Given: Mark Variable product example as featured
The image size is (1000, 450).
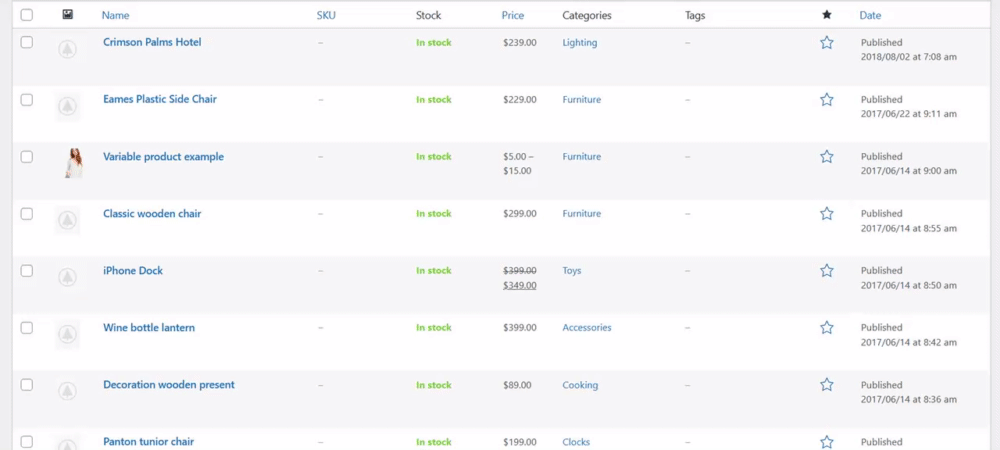Looking at the screenshot, I should click(x=826, y=157).
